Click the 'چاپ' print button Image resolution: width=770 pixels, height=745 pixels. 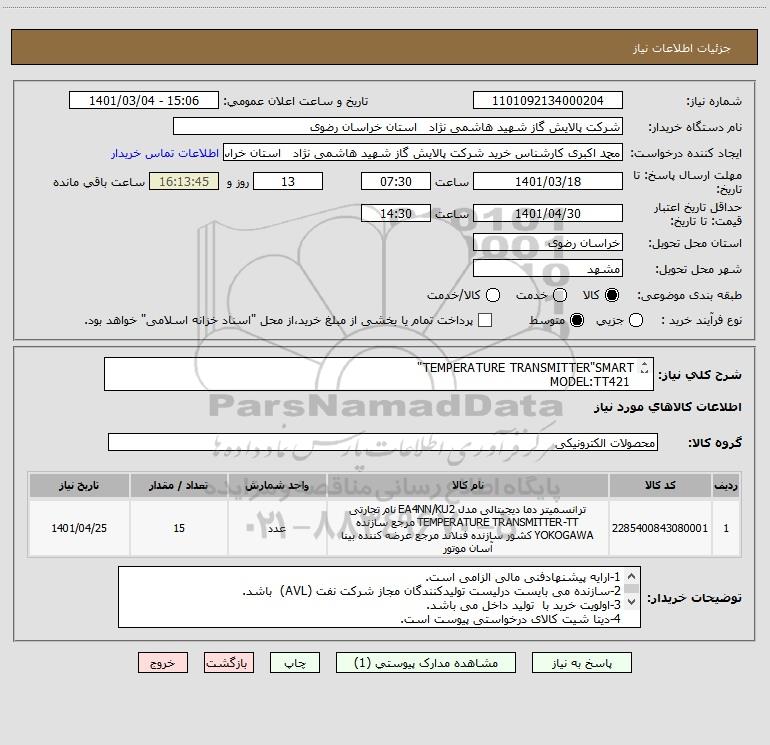(295, 663)
